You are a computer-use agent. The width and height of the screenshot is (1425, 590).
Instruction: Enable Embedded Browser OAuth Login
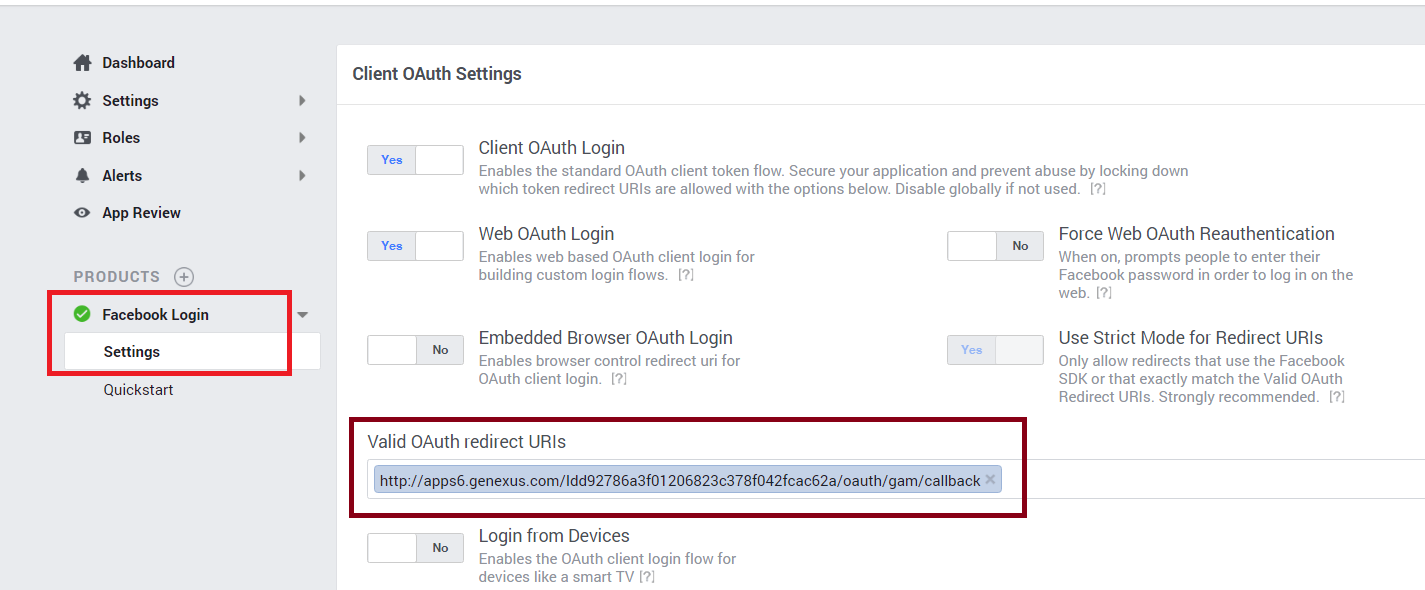coord(415,350)
